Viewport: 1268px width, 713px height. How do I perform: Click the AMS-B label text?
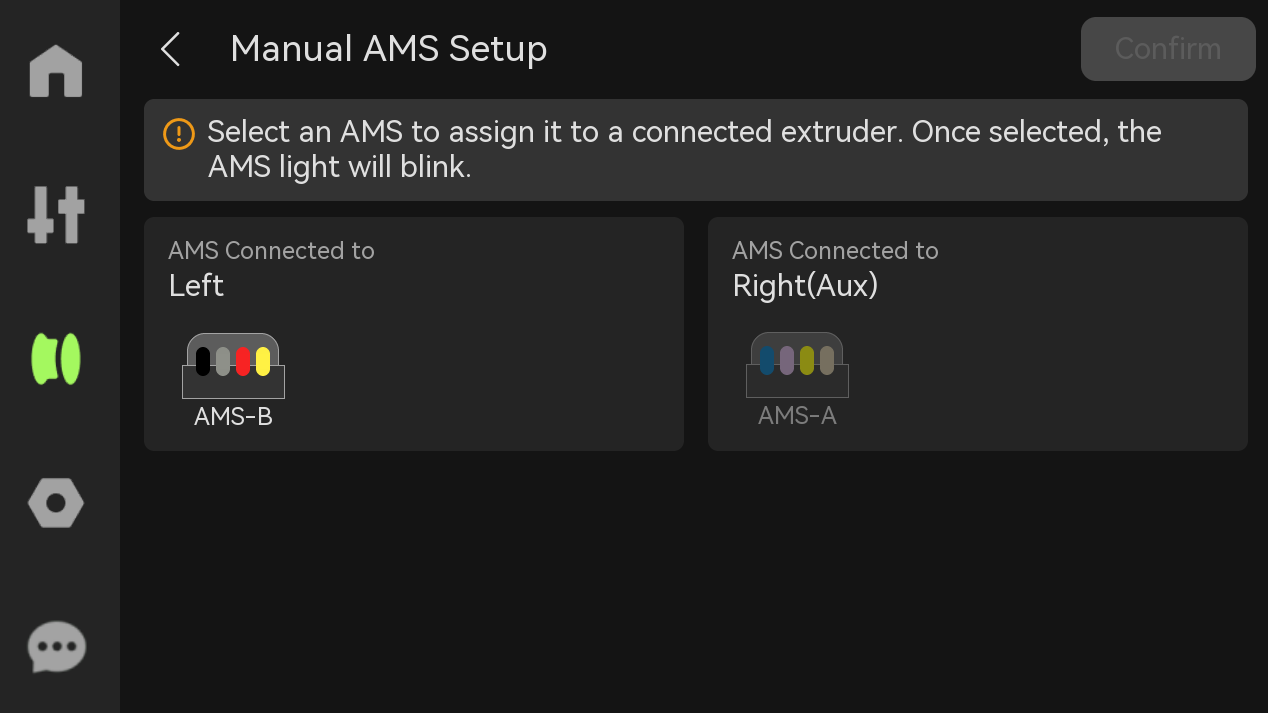click(x=233, y=417)
